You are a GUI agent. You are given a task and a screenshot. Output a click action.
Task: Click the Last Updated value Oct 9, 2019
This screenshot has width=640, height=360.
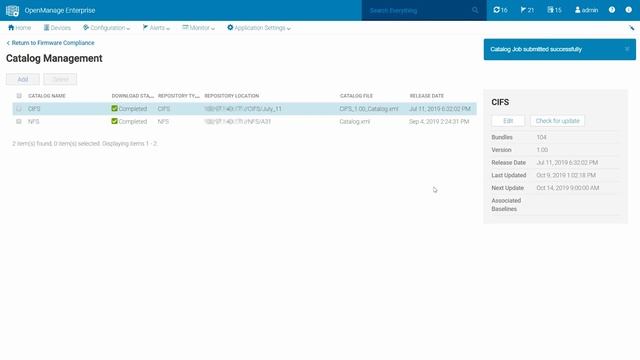tap(566, 175)
